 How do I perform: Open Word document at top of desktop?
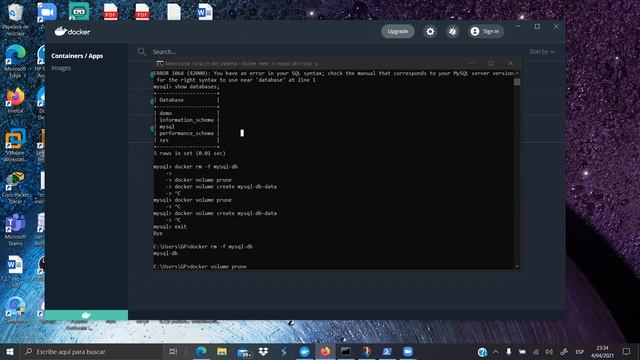click(205, 12)
